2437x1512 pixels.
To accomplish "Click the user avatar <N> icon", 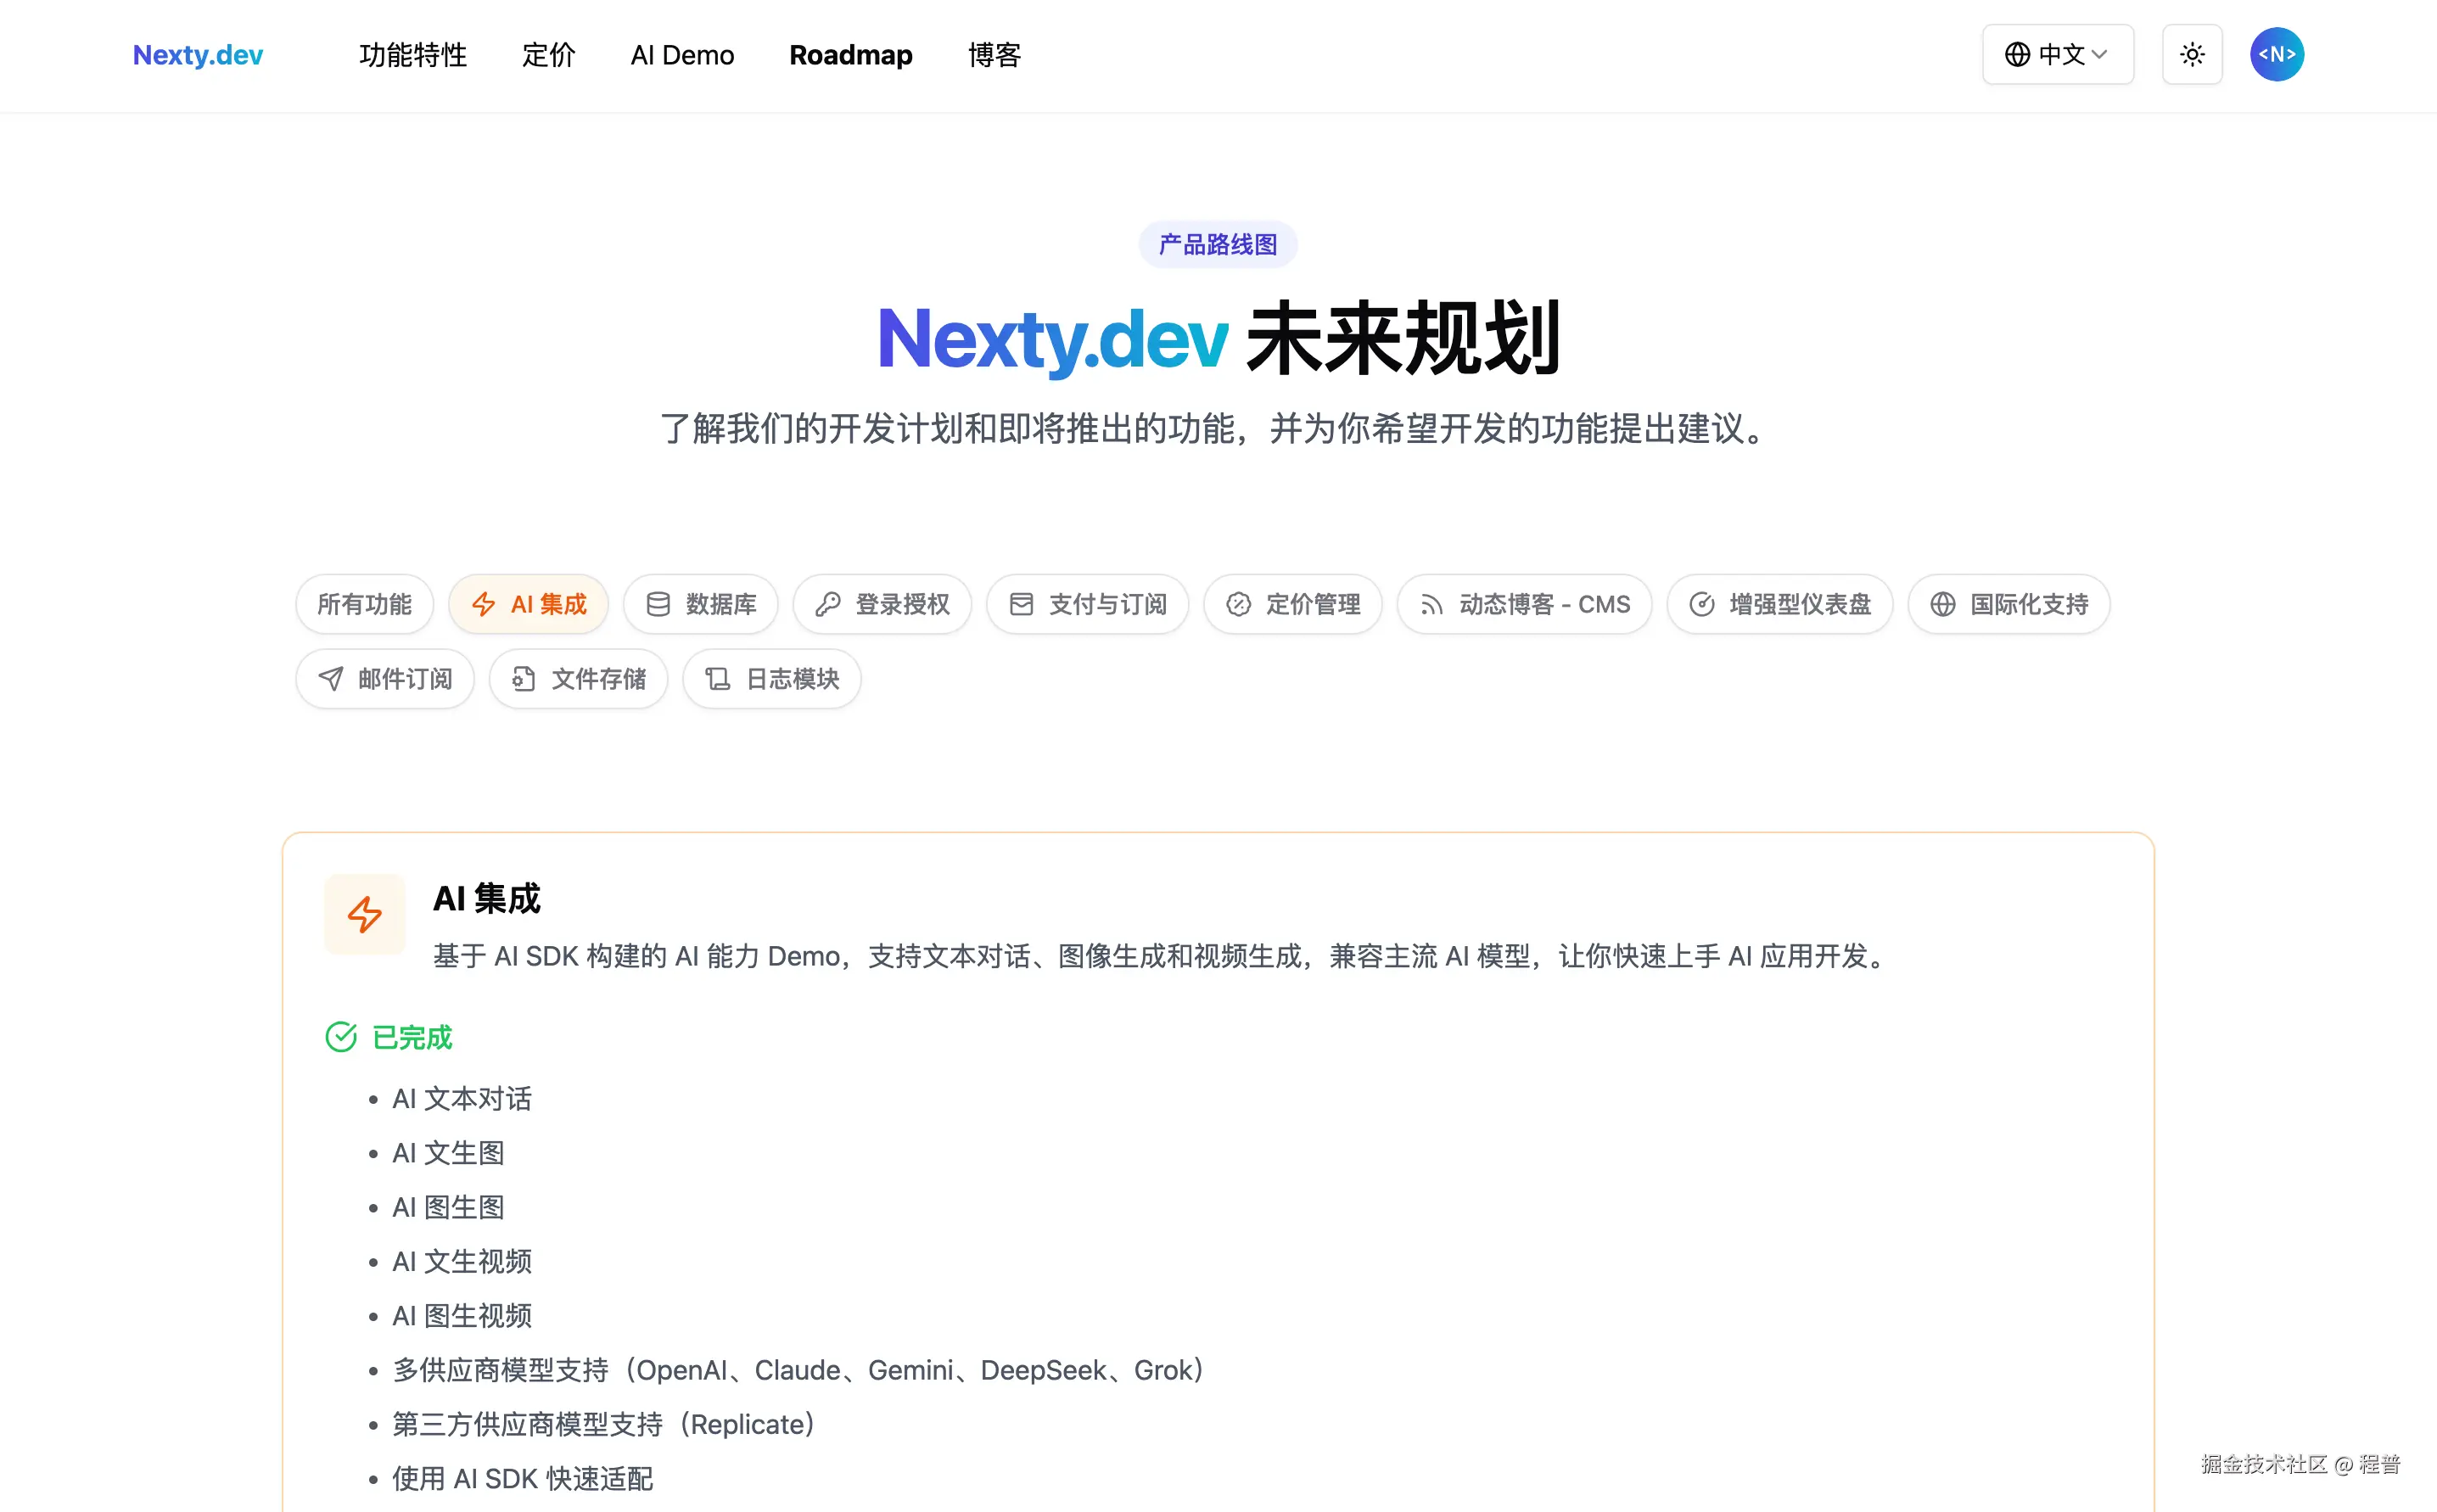I will [x=2276, y=55].
